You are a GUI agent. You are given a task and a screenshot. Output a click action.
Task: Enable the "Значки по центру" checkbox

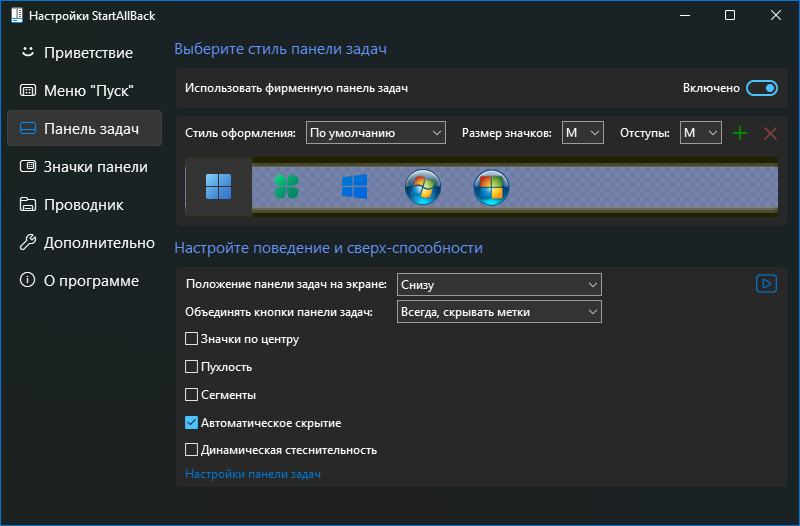[192, 339]
